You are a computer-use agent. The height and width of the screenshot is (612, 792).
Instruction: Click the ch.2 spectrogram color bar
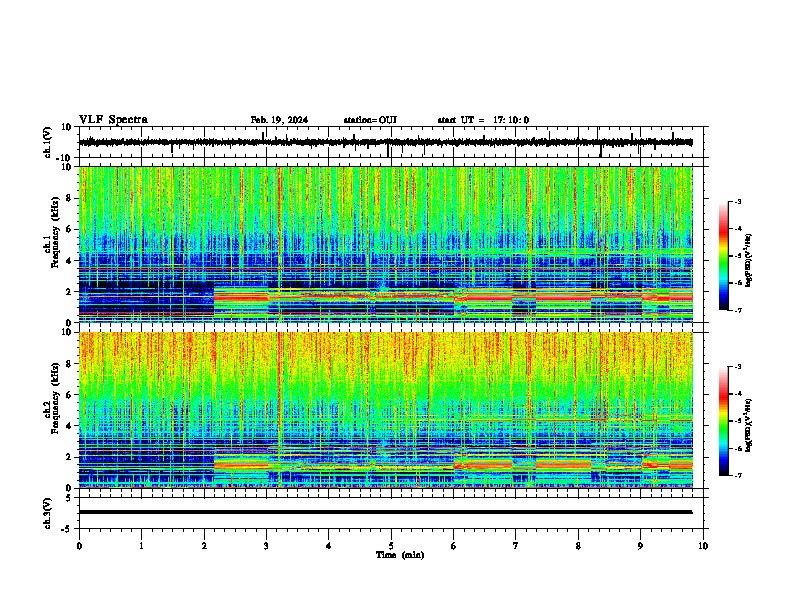[724, 421]
